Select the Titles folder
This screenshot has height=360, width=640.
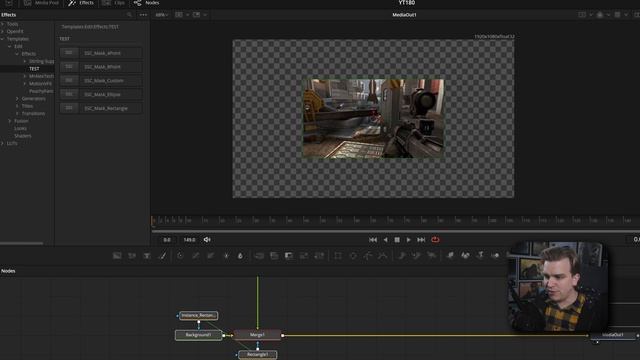[27, 106]
